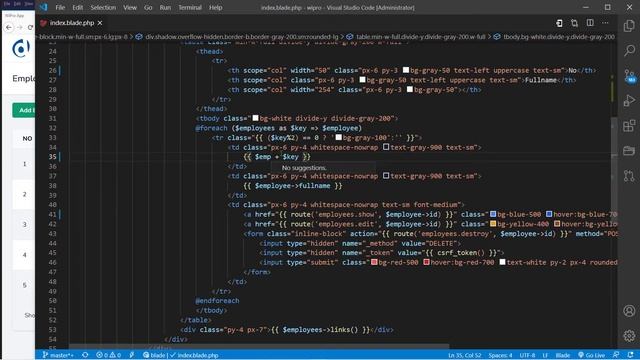Click Ln 35, Col 52 to go to line
Viewport: 640px width, 360px height.
point(464,355)
